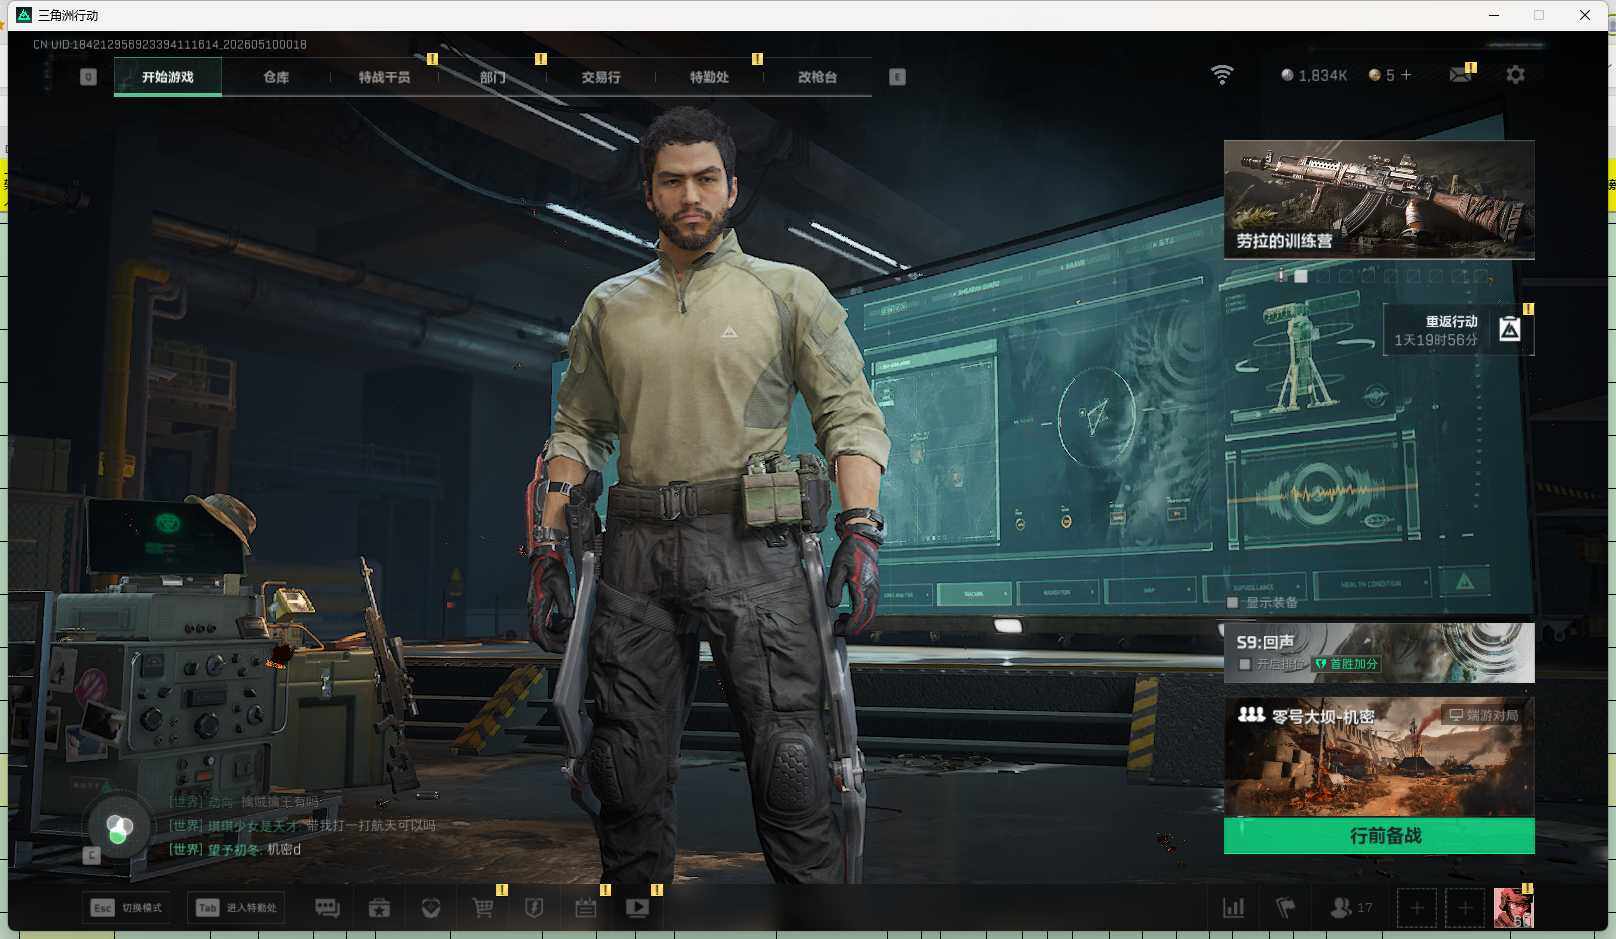
Task: Open the player avatar profile
Action: pyautogui.click(x=1513, y=908)
